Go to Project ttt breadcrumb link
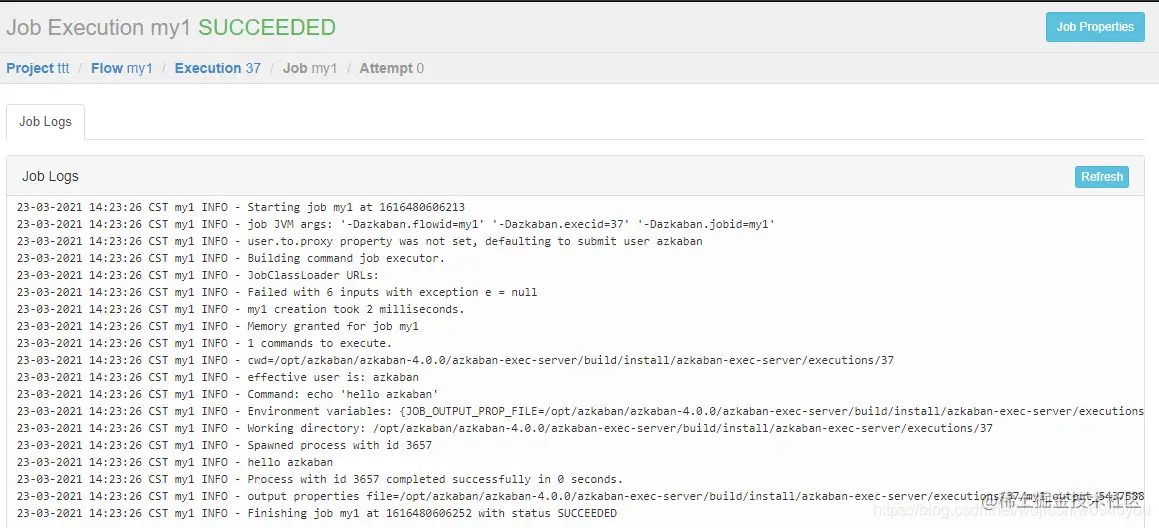1159x528 pixels. click(38, 68)
